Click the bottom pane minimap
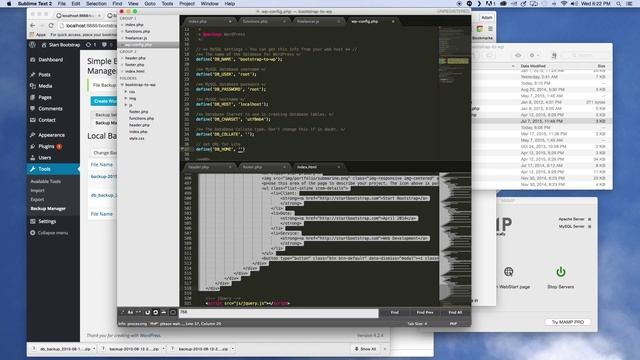 pyautogui.click(x=454, y=239)
